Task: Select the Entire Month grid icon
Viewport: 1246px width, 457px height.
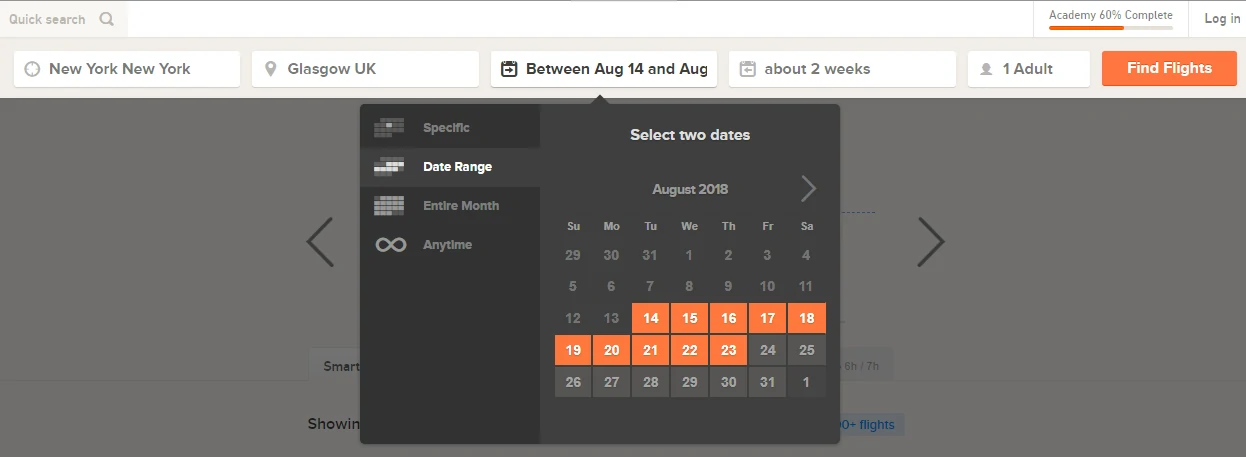Action: 389,206
